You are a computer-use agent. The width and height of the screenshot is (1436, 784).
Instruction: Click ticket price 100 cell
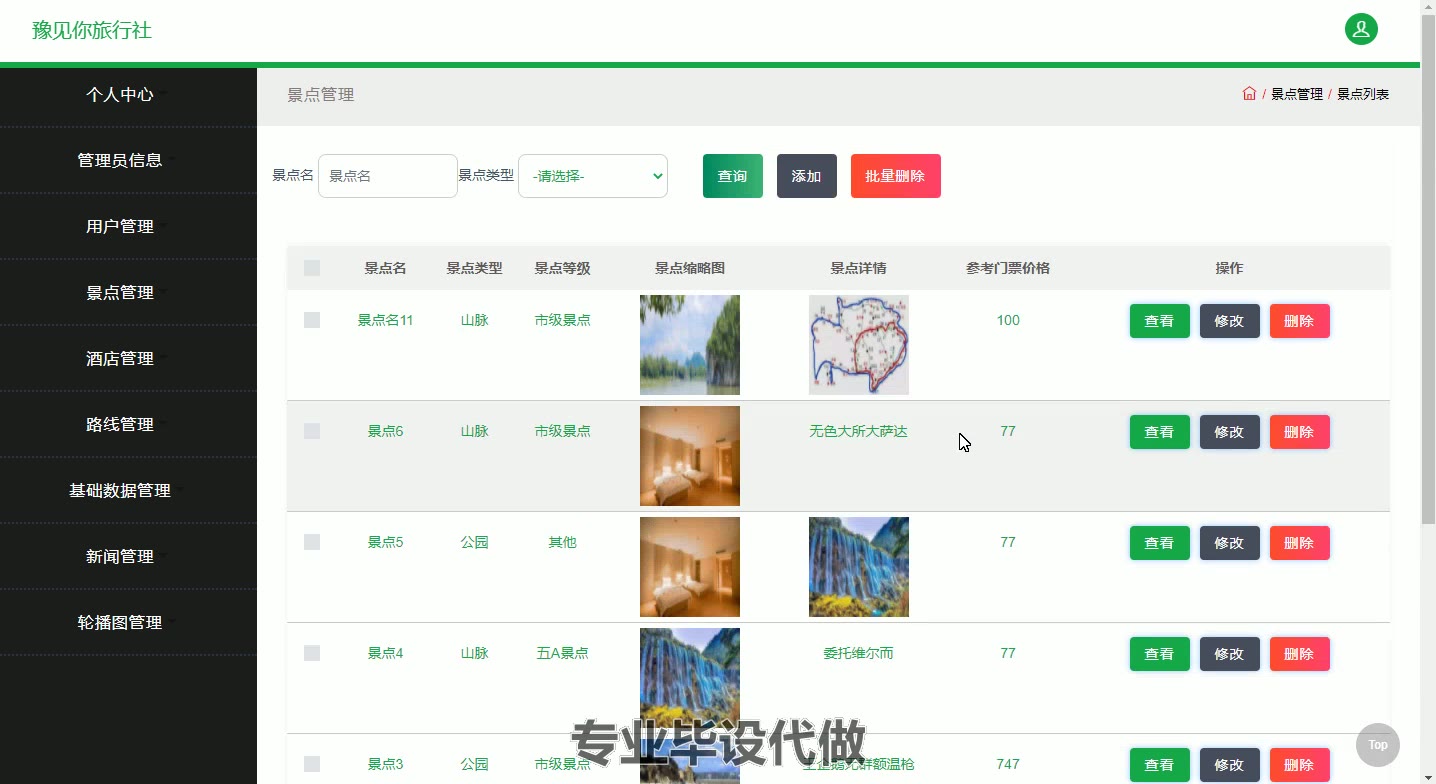(1008, 320)
